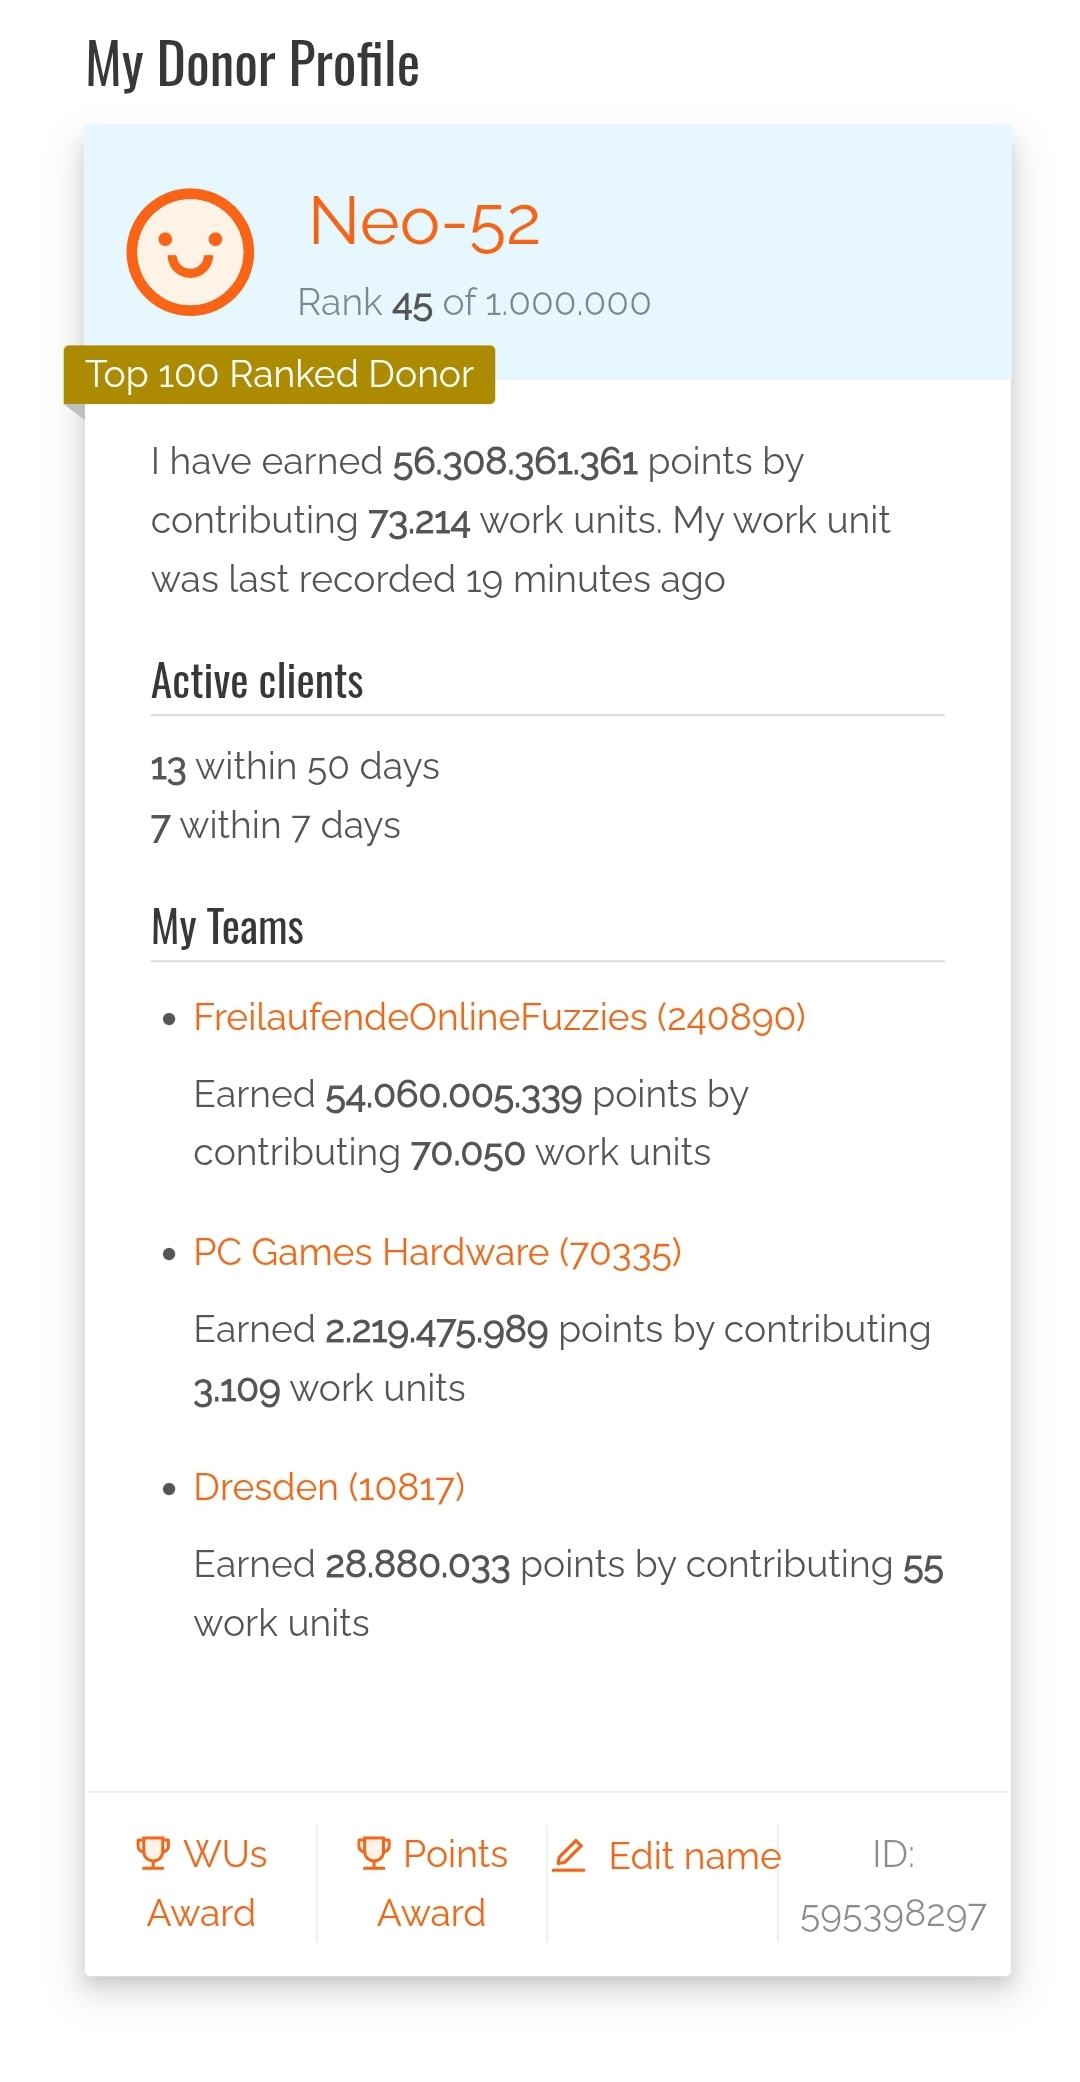Visit the Dresden team link

click(x=329, y=1487)
